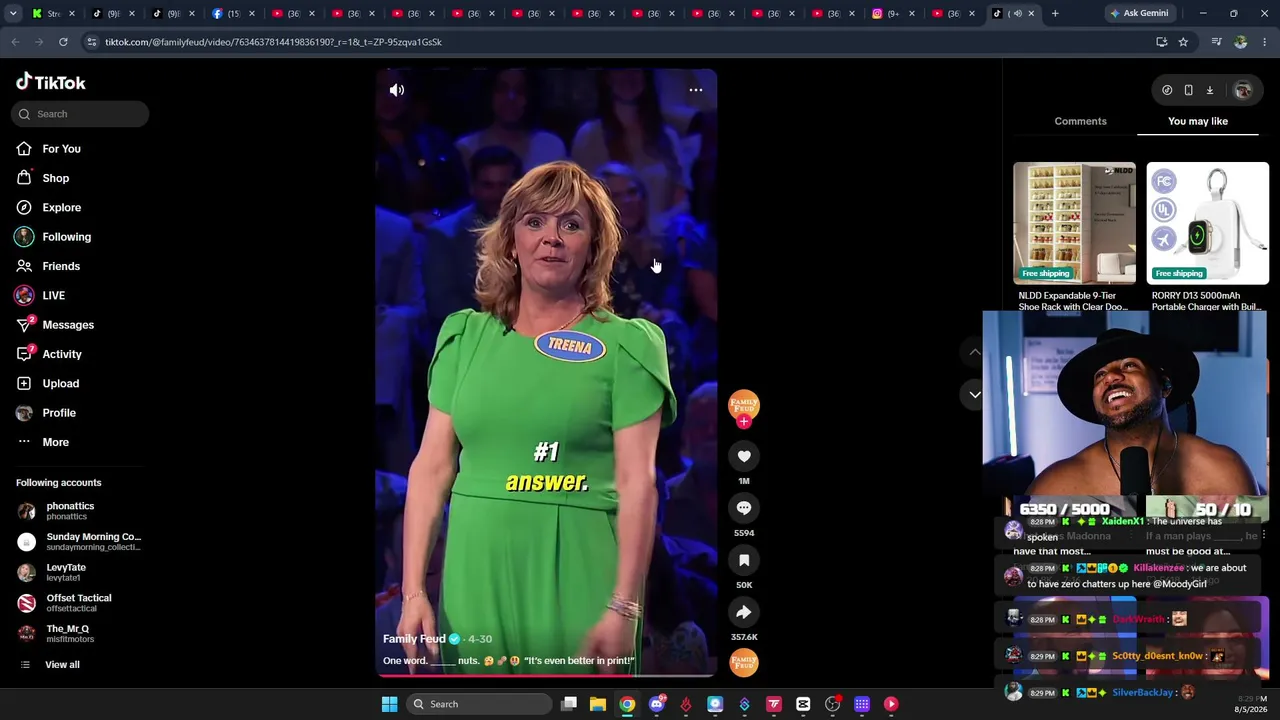Open the desktop app download icon

[1209, 90]
